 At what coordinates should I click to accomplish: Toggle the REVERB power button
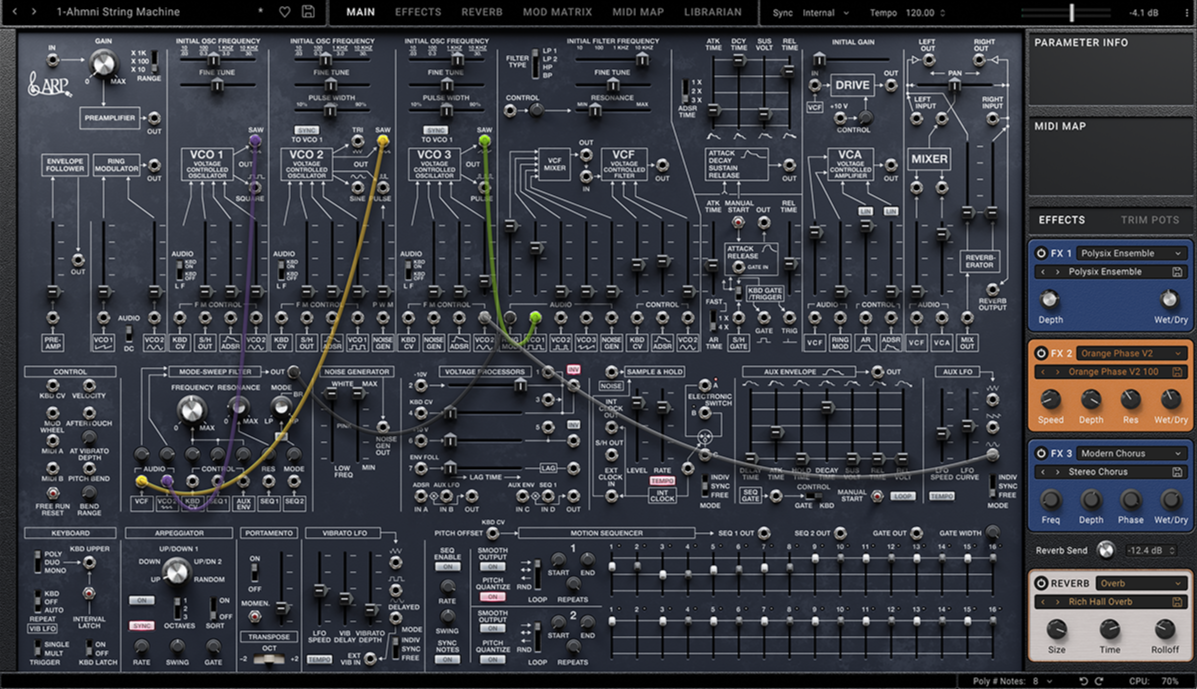pyautogui.click(x=1041, y=583)
